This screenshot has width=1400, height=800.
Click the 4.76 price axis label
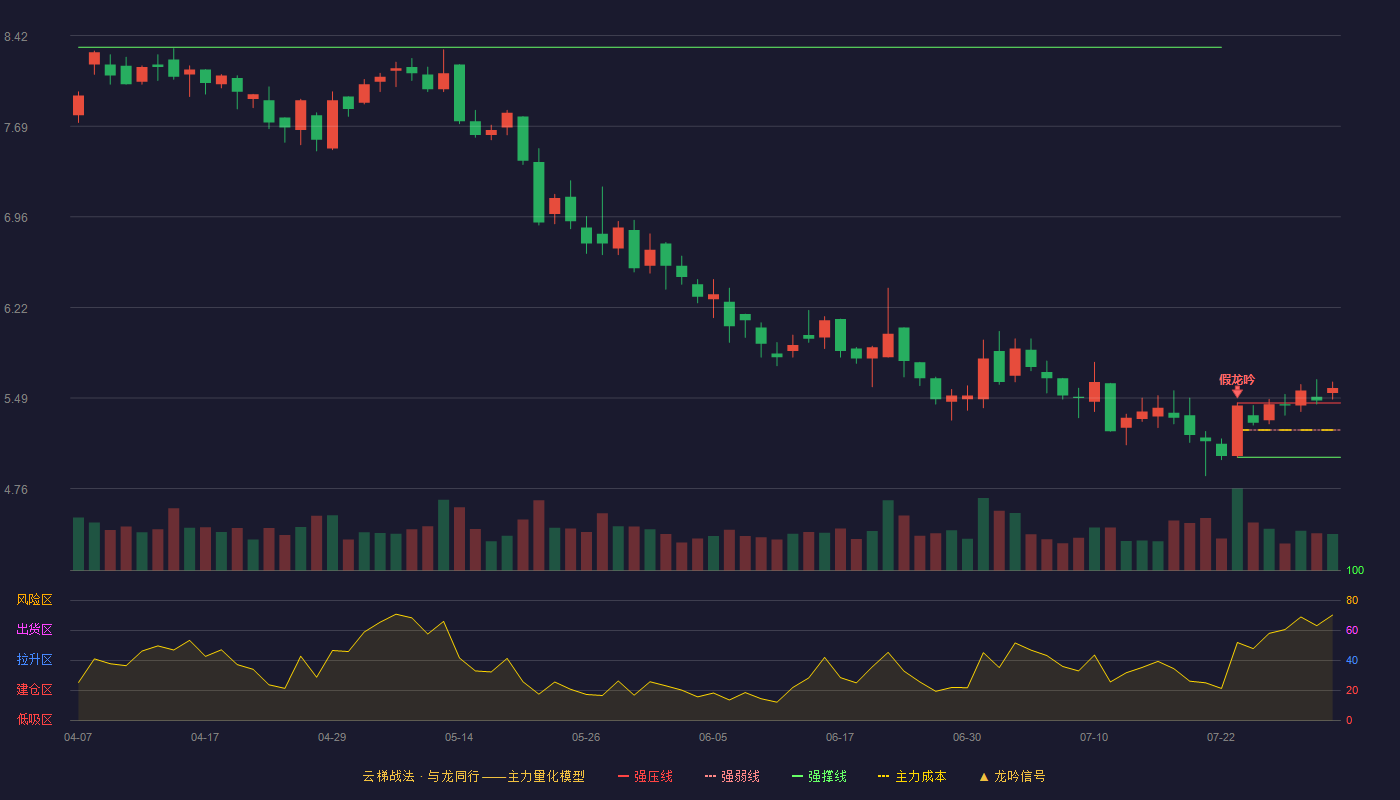pyautogui.click(x=15, y=490)
